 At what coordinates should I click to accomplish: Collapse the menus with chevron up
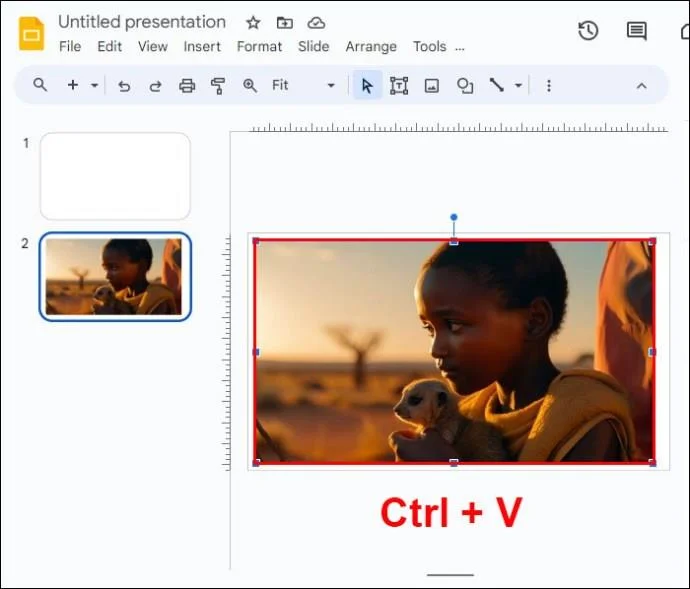[x=641, y=86]
